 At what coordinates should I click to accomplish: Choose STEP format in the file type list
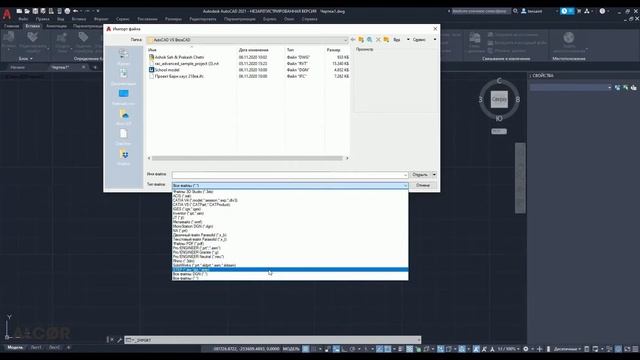pyautogui.click(x=290, y=270)
